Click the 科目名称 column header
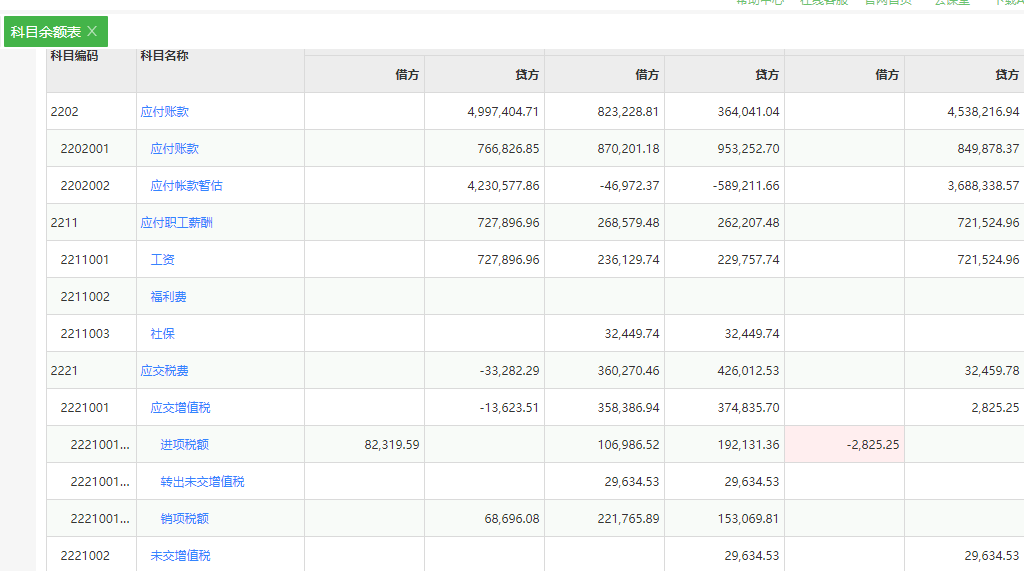This screenshot has width=1024, height=571. point(164,56)
